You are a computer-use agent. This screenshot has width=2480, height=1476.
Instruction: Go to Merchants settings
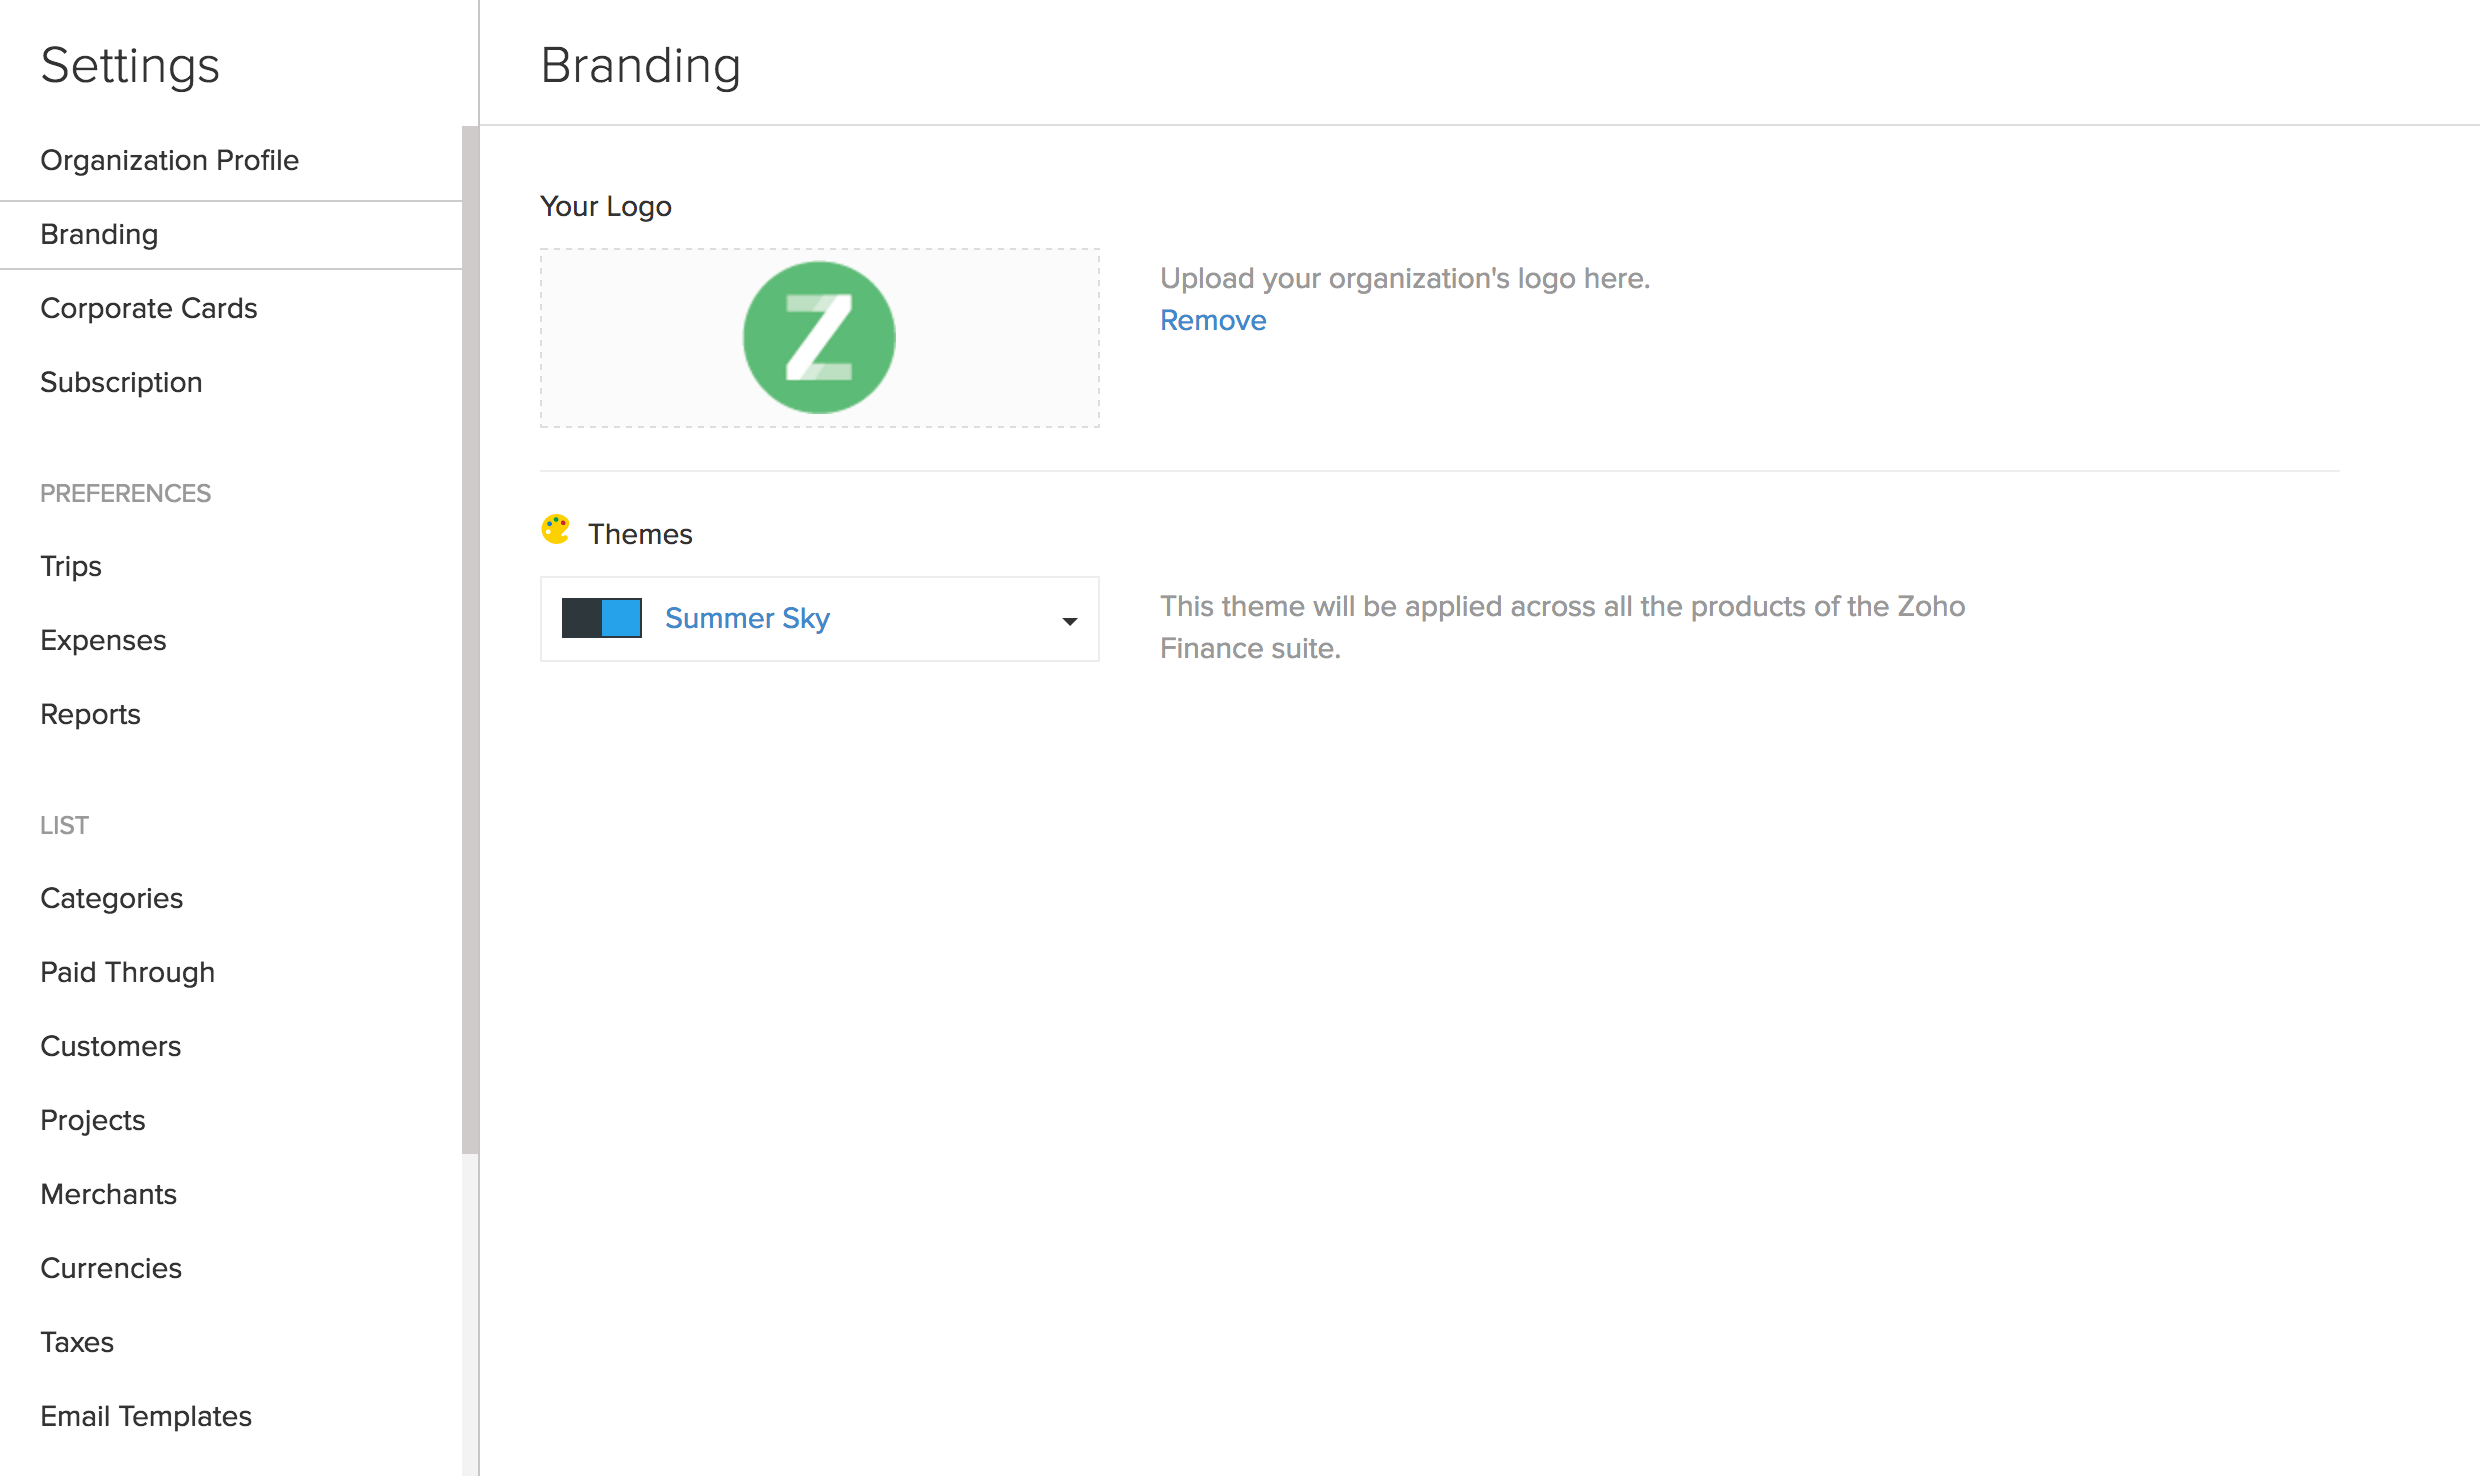(109, 1194)
